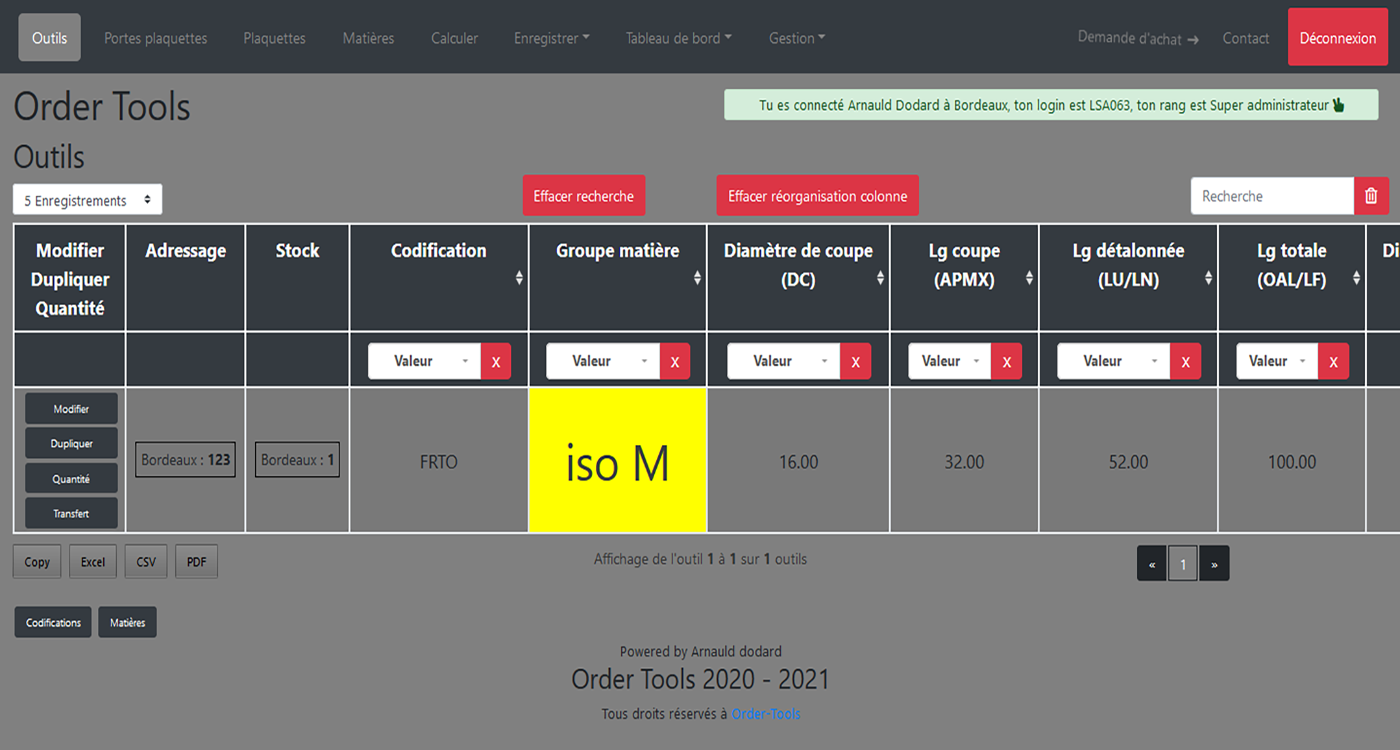Click the Matières button below table
Image resolution: width=1400 pixels, height=750 pixels.
(127, 622)
